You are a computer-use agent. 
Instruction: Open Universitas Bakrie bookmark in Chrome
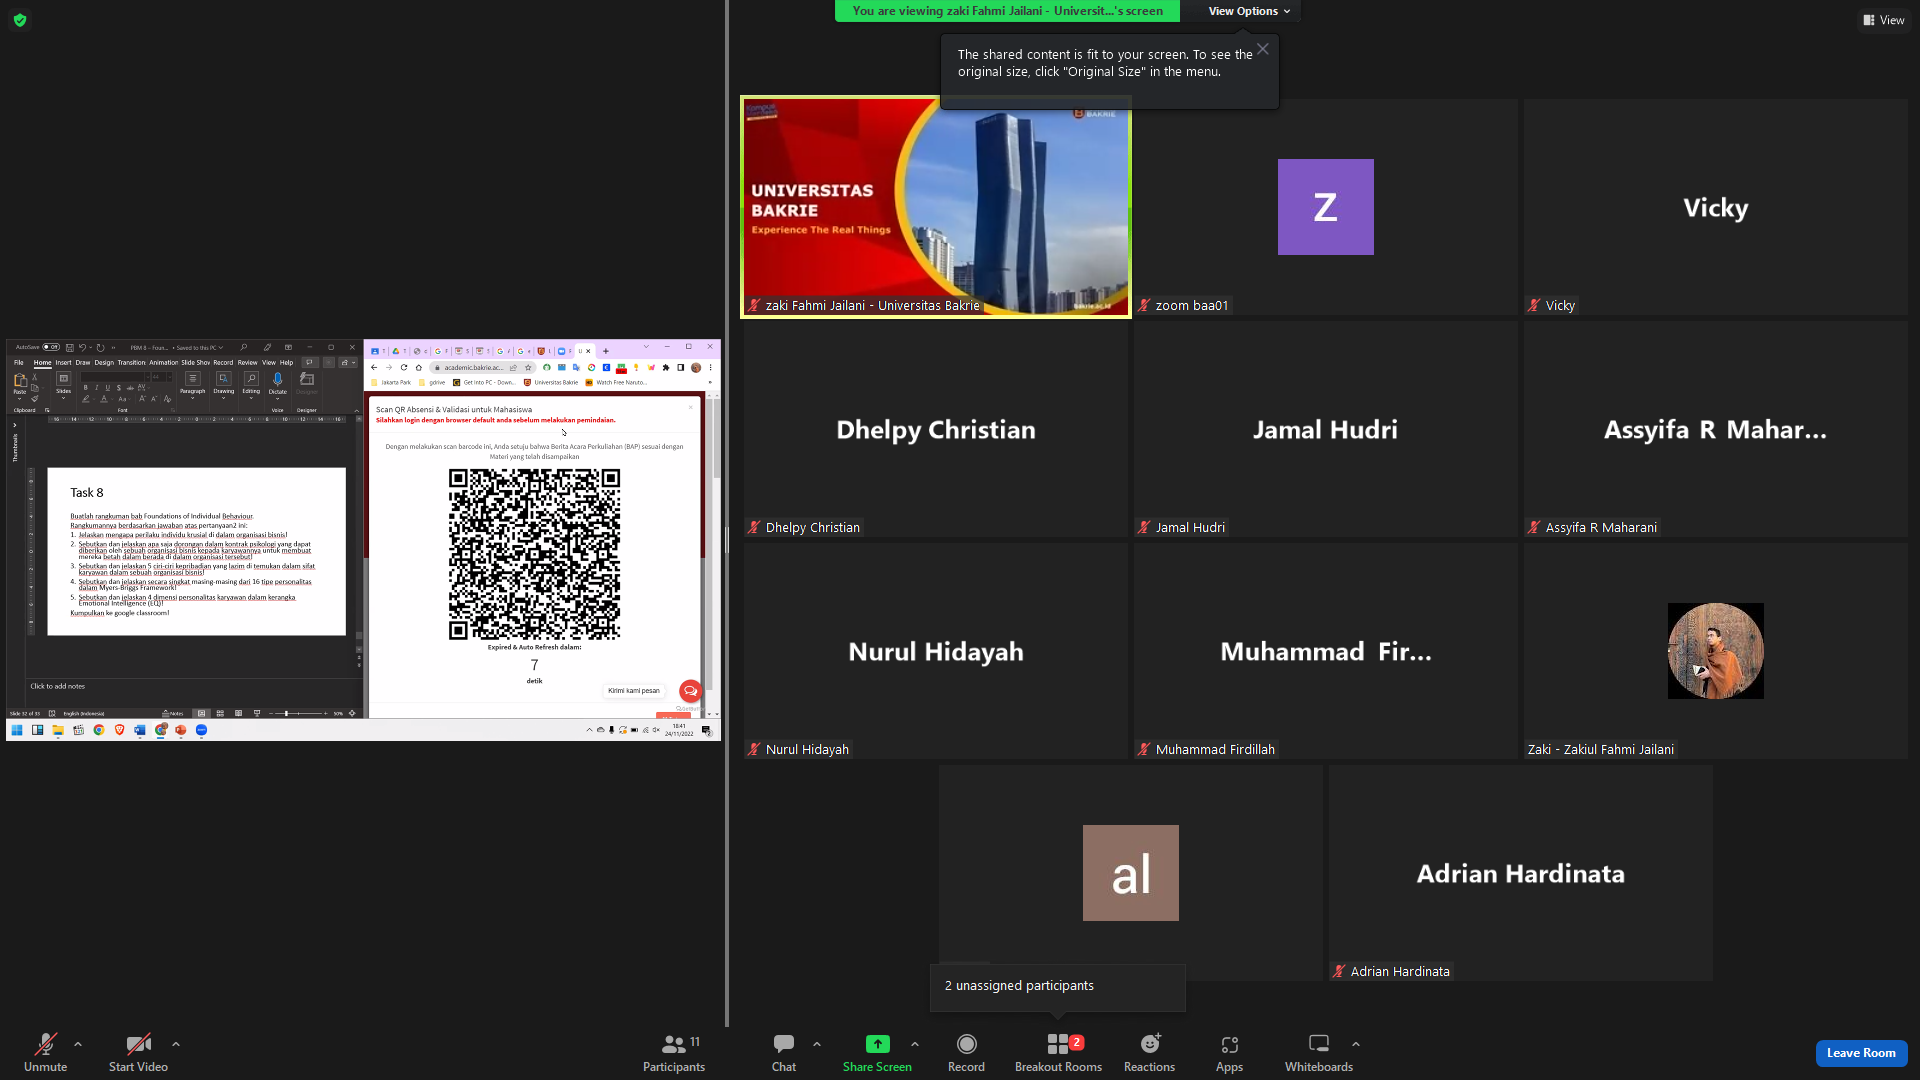(551, 382)
